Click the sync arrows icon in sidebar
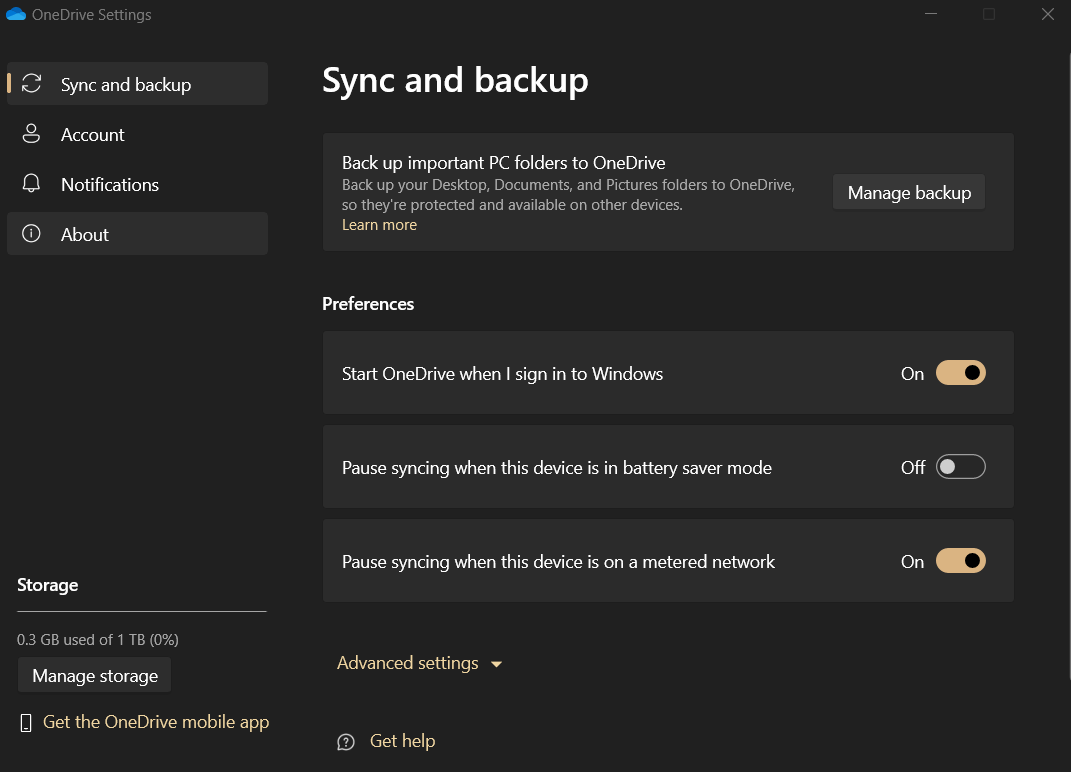 pyautogui.click(x=31, y=83)
